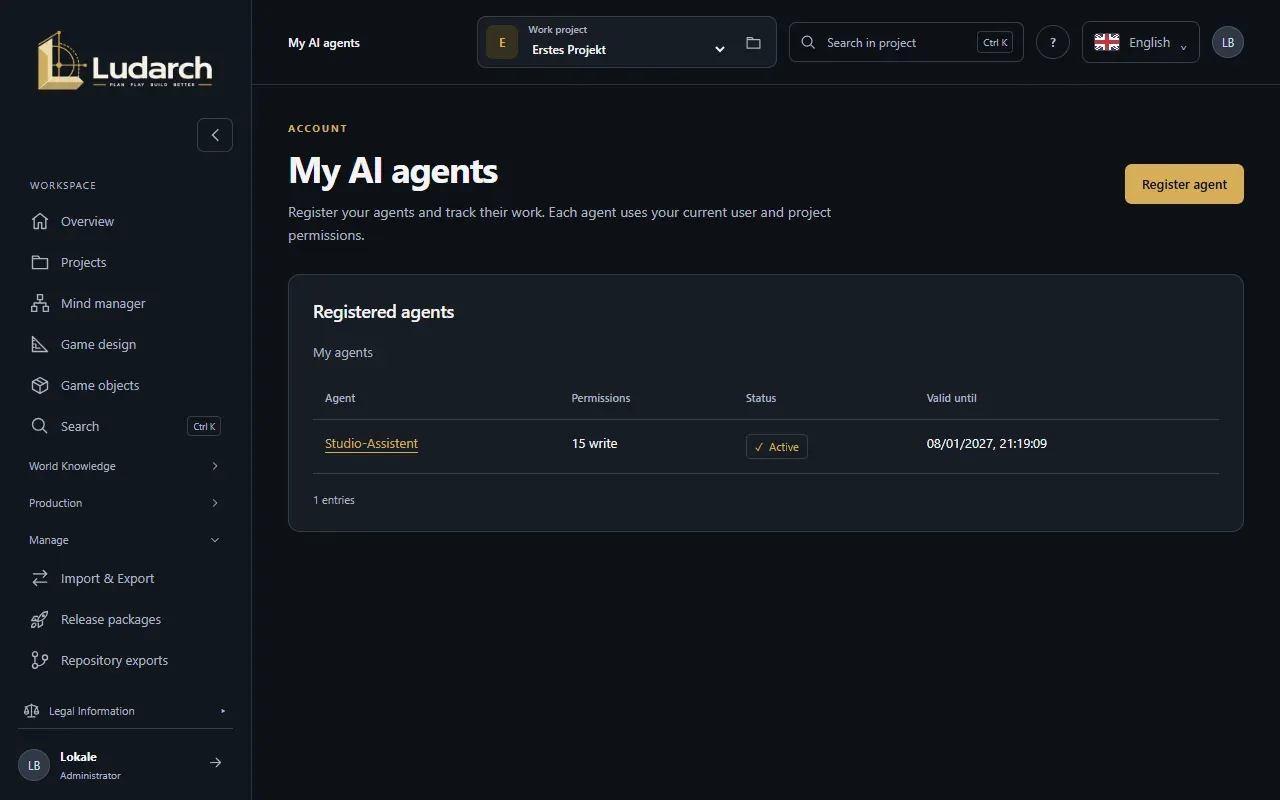Click the Overview house icon

click(x=40, y=221)
